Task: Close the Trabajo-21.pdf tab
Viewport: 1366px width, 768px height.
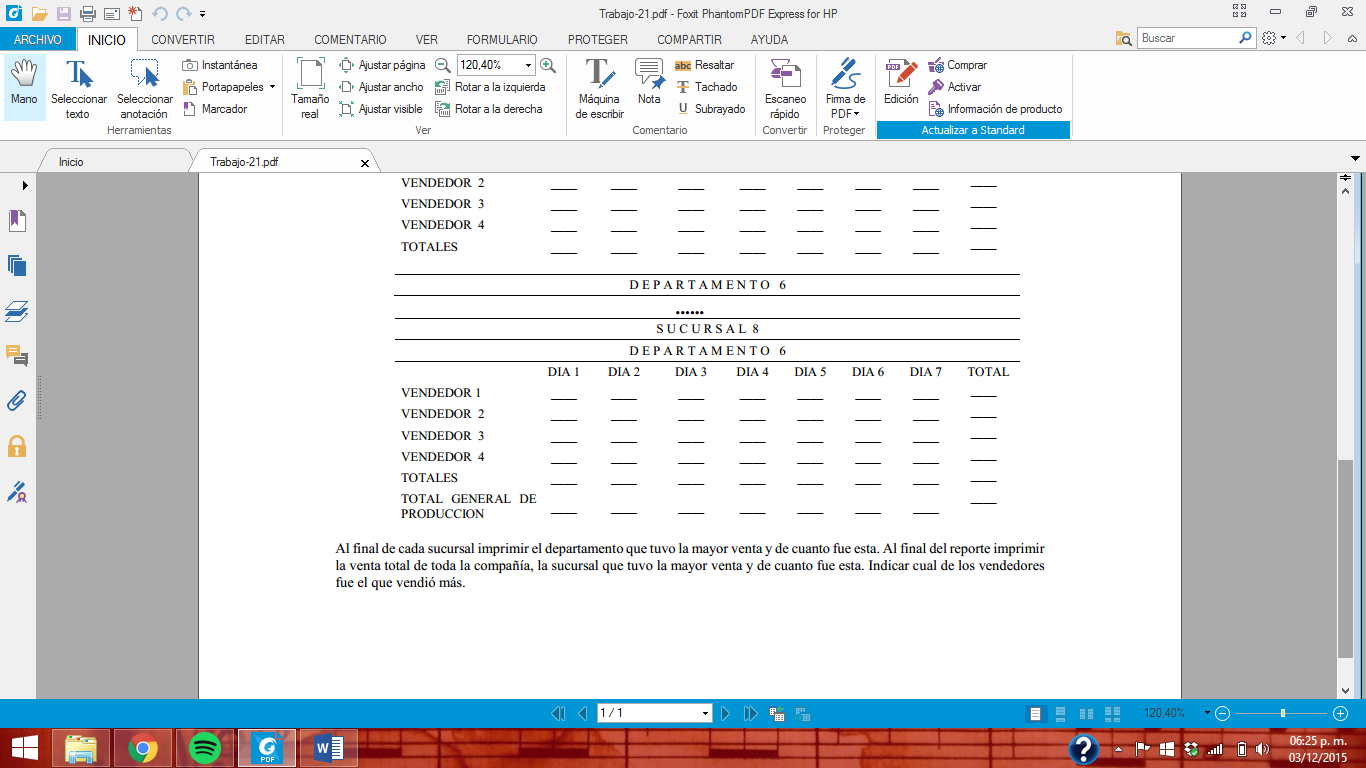Action: (x=364, y=162)
